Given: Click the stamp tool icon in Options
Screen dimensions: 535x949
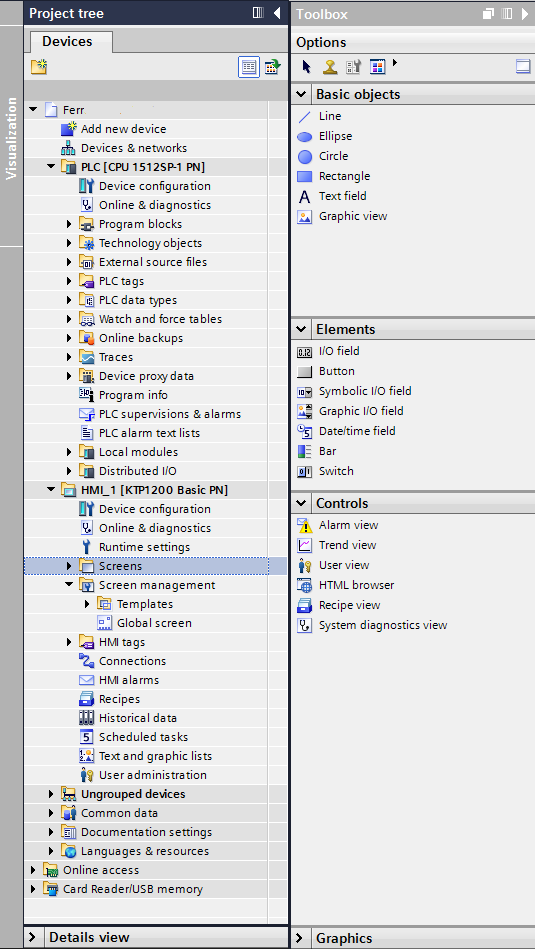Looking at the screenshot, I should pos(330,67).
